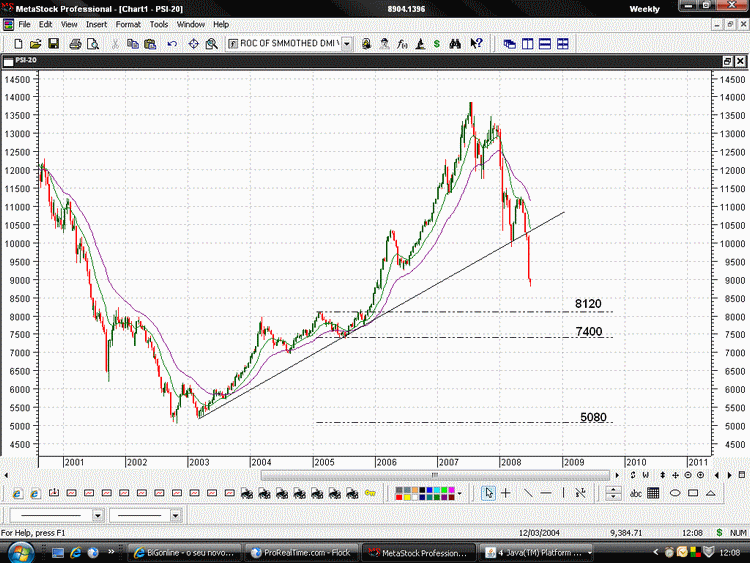Tile windows in stacked rows icon

[x=545, y=44]
